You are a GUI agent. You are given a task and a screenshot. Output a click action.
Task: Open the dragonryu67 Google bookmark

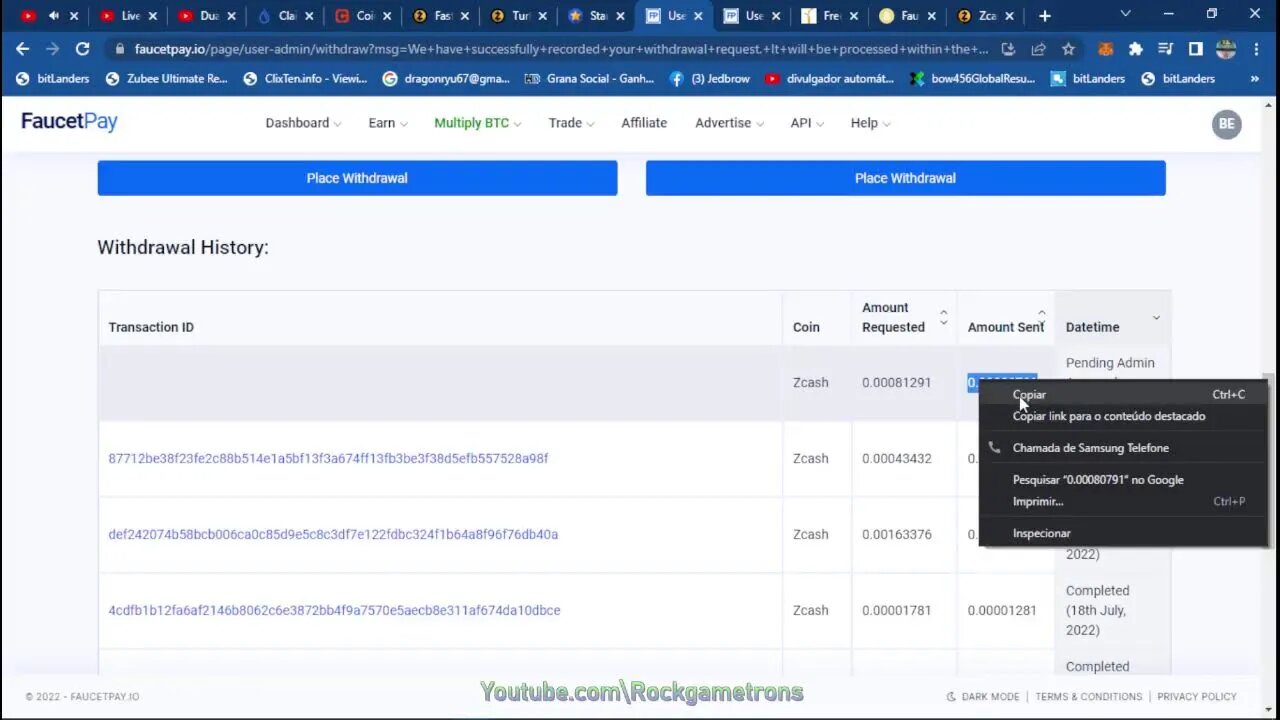pyautogui.click(x=446, y=78)
